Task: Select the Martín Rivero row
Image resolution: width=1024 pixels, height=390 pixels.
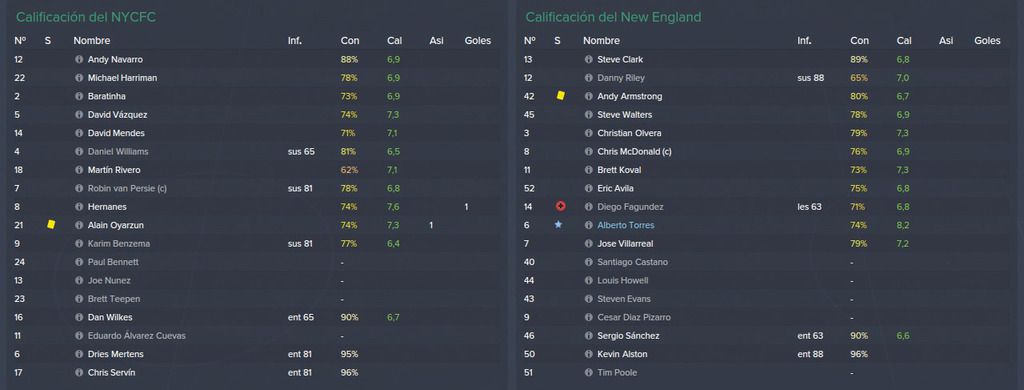Action: coord(255,170)
